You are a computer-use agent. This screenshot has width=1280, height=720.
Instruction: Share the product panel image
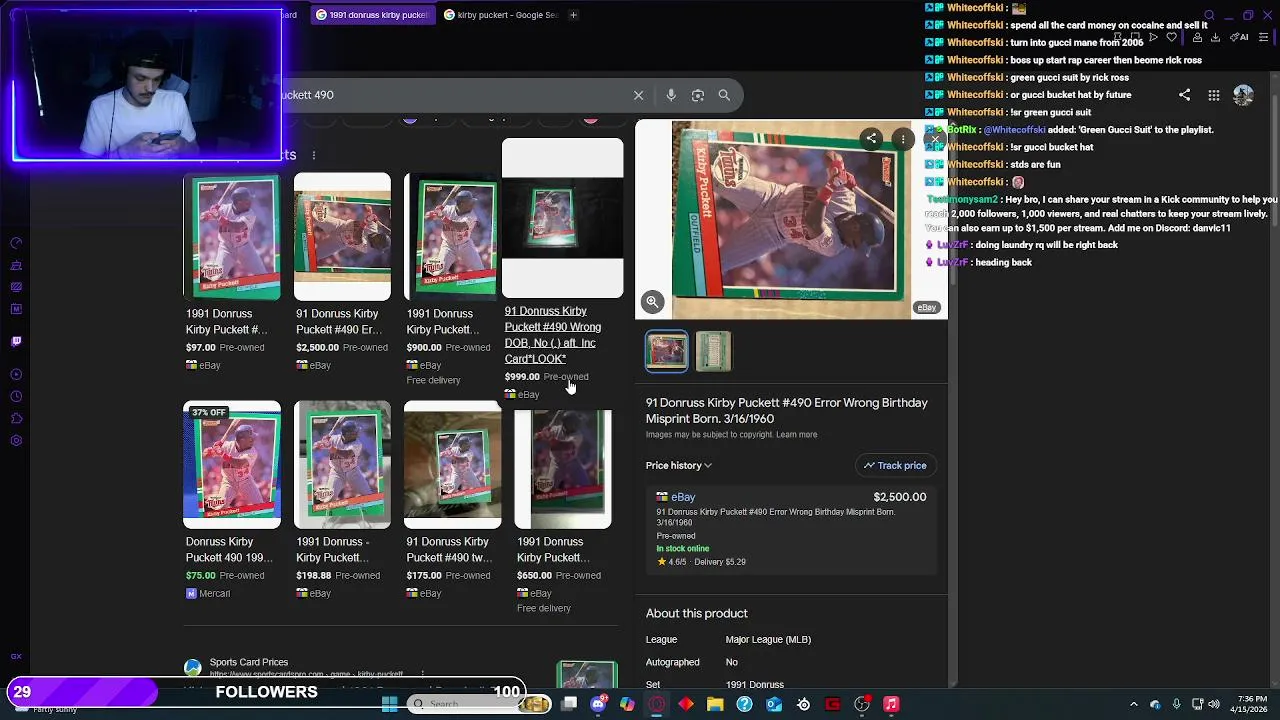872,139
